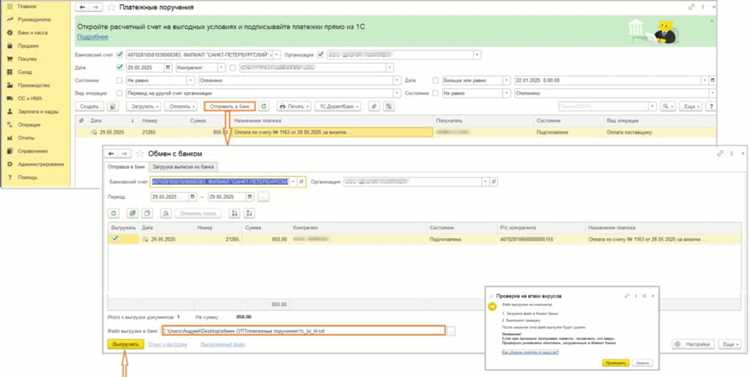Open the ОС и НМА sidebar section
This screenshot has height=377, width=750.
[25, 98]
